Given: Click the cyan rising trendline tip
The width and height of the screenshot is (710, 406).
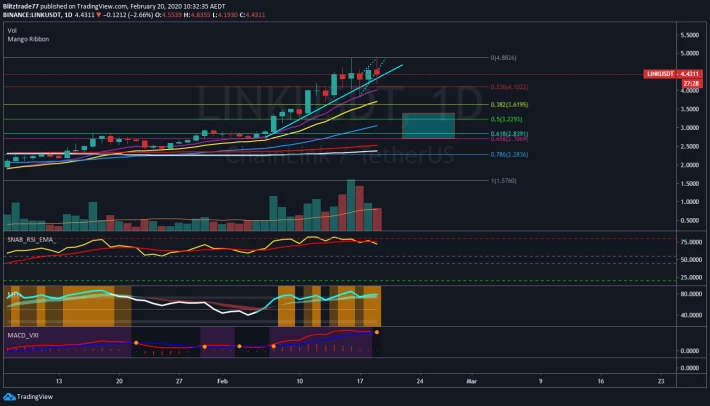Looking at the screenshot, I should point(401,66).
